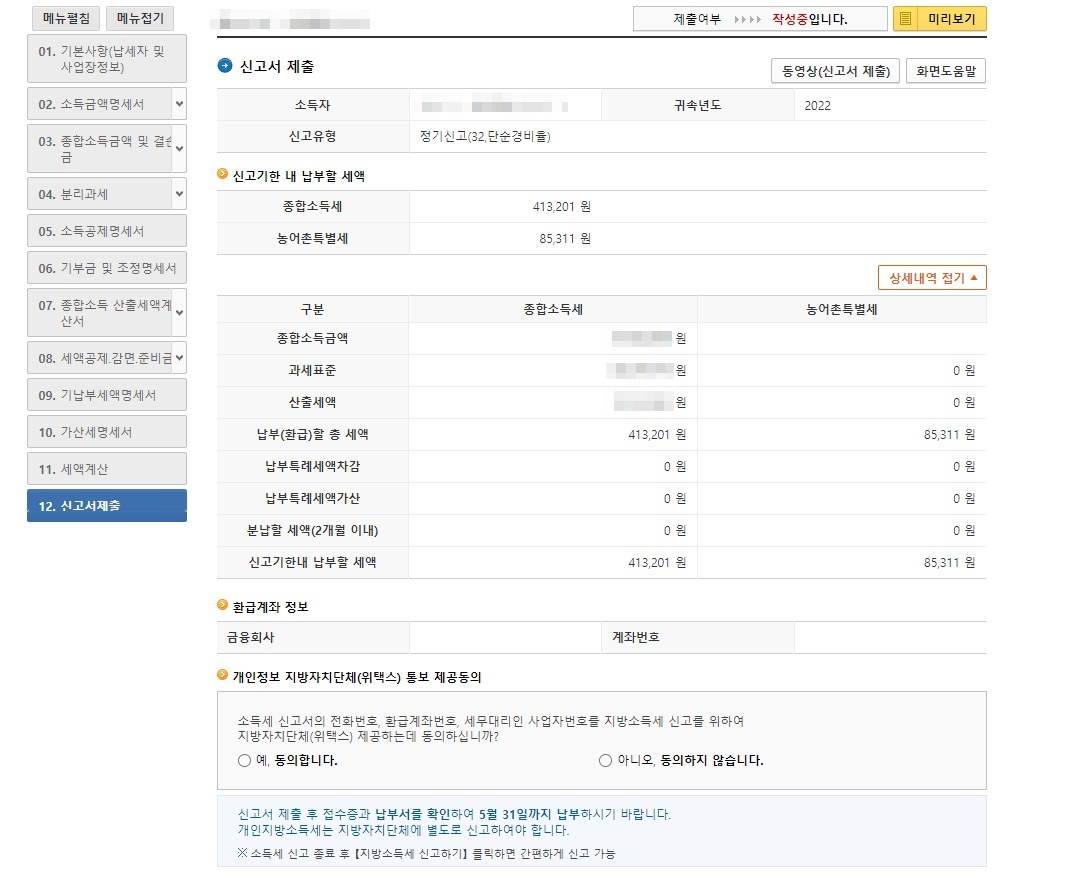Expand the 02. 소득금액명세서 dropdown
Viewport: 1067px width, 878px height.
tap(178, 102)
